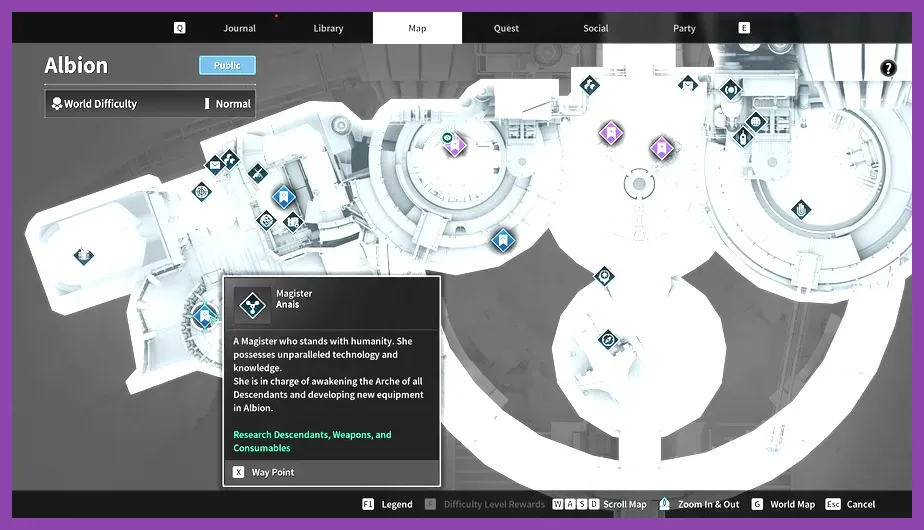
Task: Click the purple bookmark nearest the plaza research icon
Action: 611,133
